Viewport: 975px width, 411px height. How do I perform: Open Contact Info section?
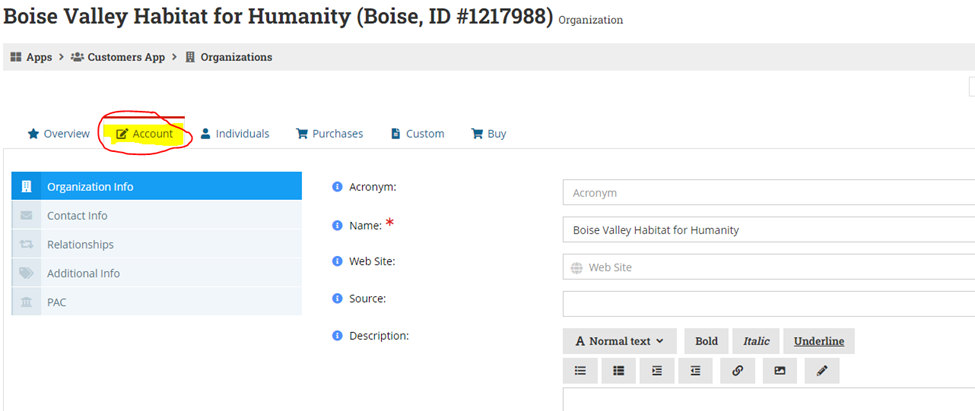point(157,215)
